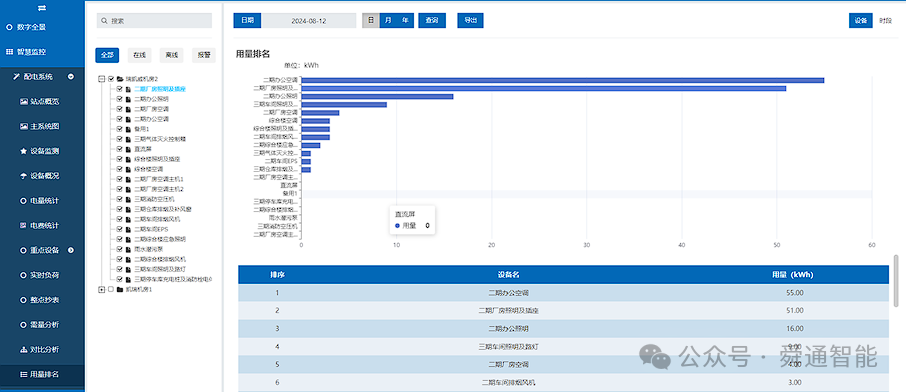Screen dimensions: 906x392
Task: Uncheck the 直流屏 device checkbox
Action: point(120,149)
